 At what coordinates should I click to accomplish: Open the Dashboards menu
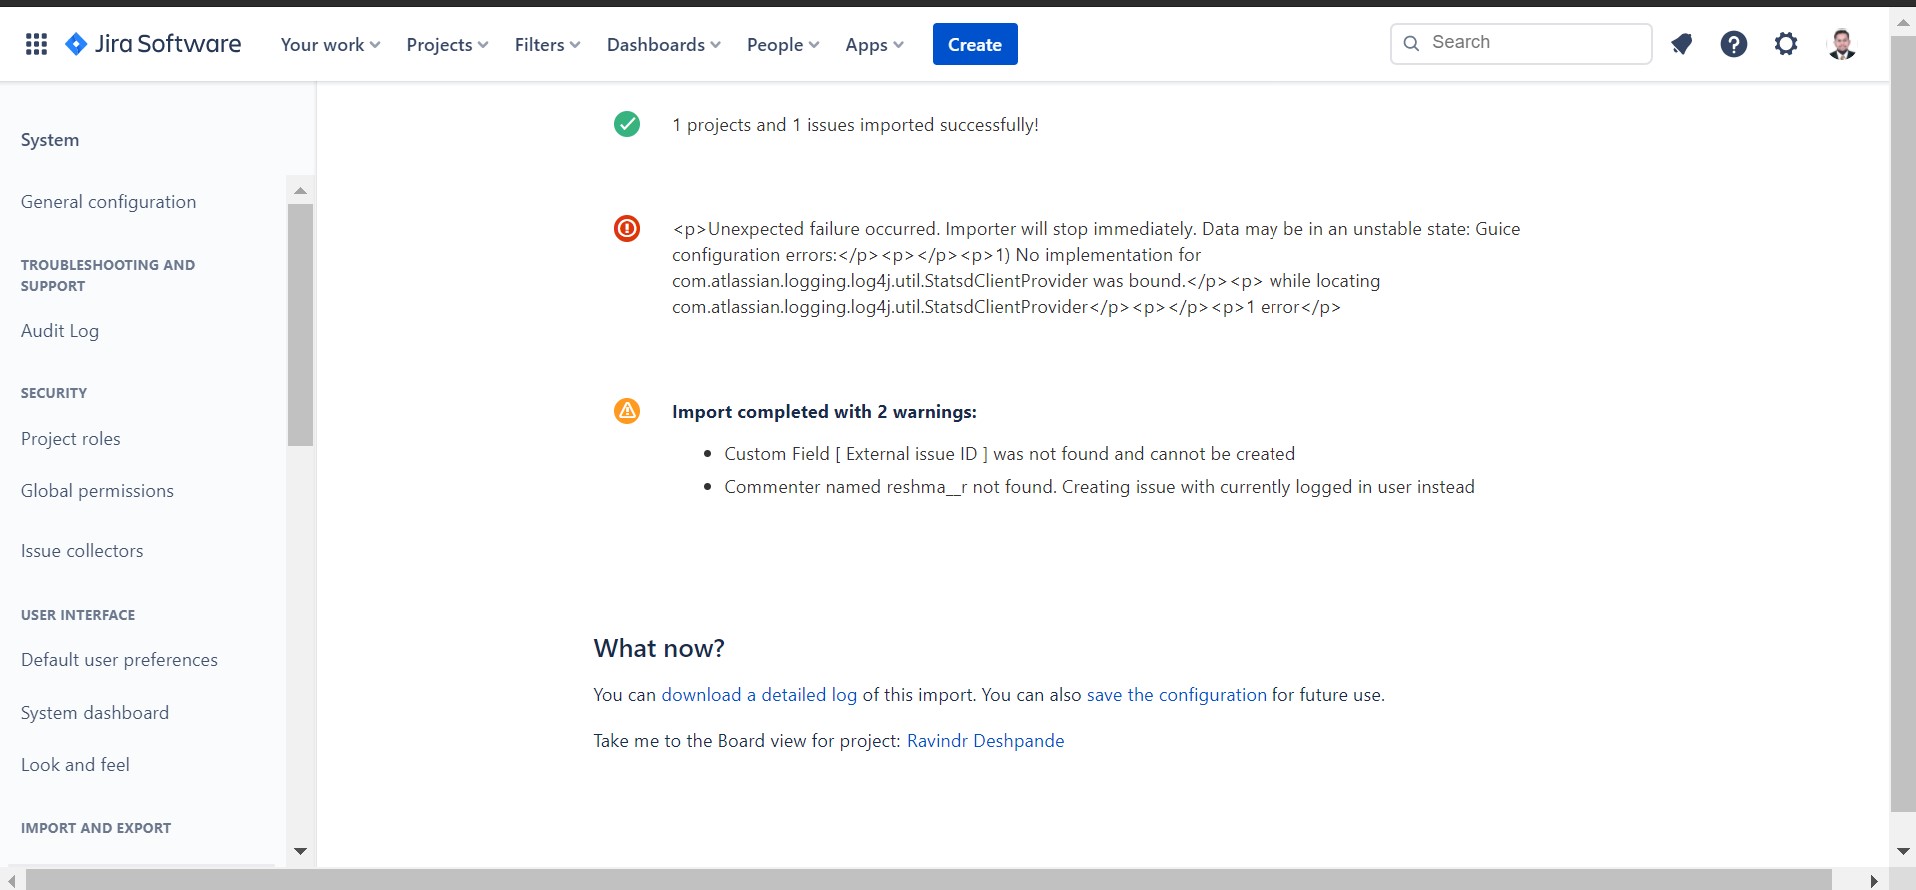[663, 44]
